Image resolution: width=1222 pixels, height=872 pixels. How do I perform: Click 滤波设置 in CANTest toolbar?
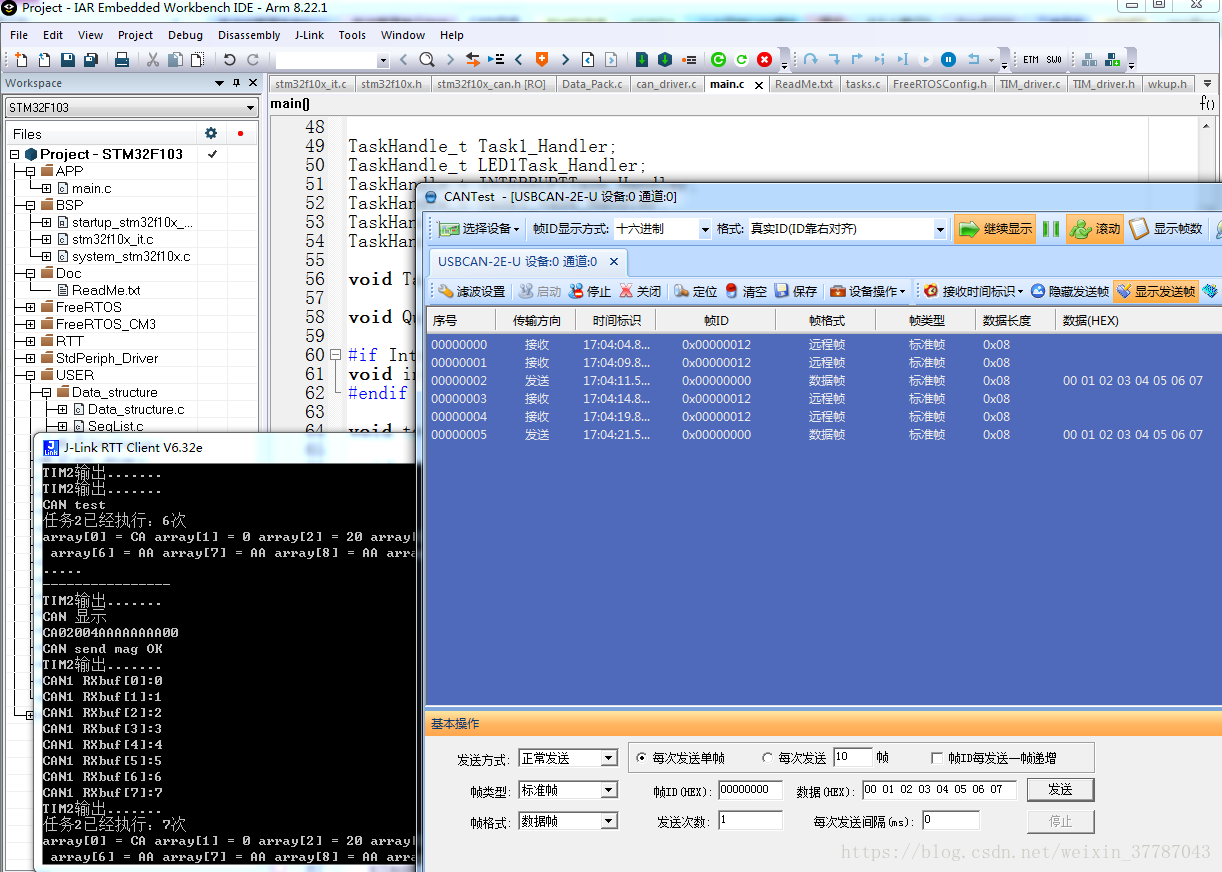471,291
